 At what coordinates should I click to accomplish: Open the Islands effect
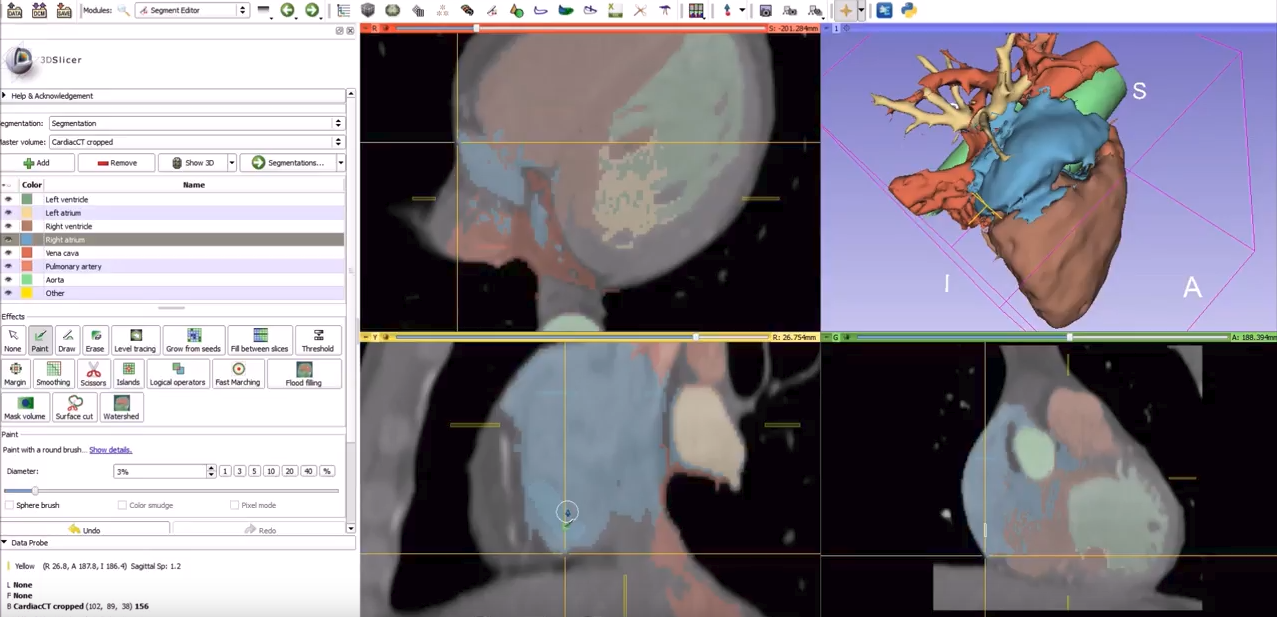128,374
